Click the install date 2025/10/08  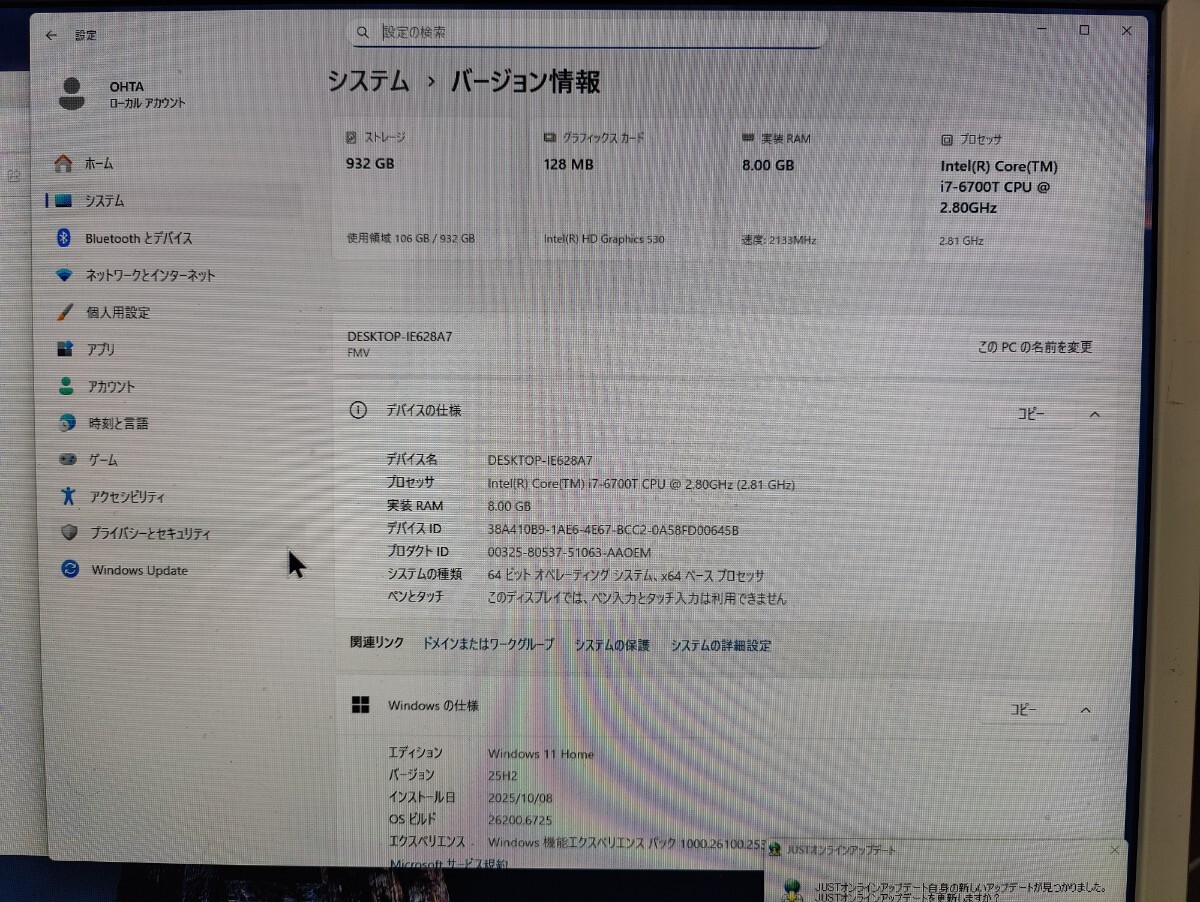[x=520, y=798]
